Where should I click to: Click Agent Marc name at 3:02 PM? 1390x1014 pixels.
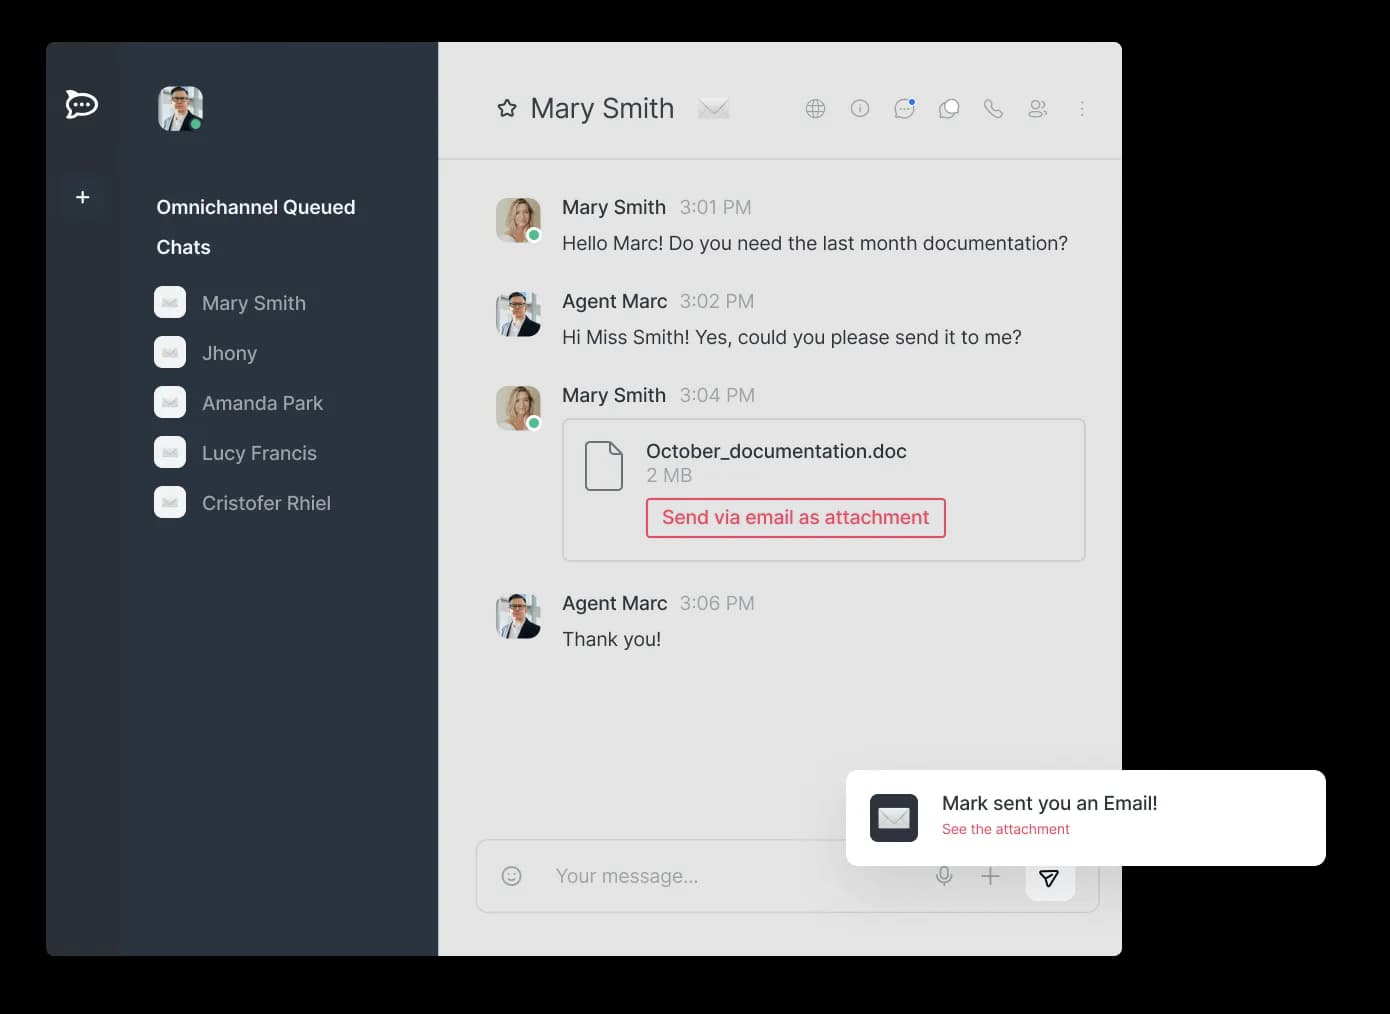tap(615, 301)
